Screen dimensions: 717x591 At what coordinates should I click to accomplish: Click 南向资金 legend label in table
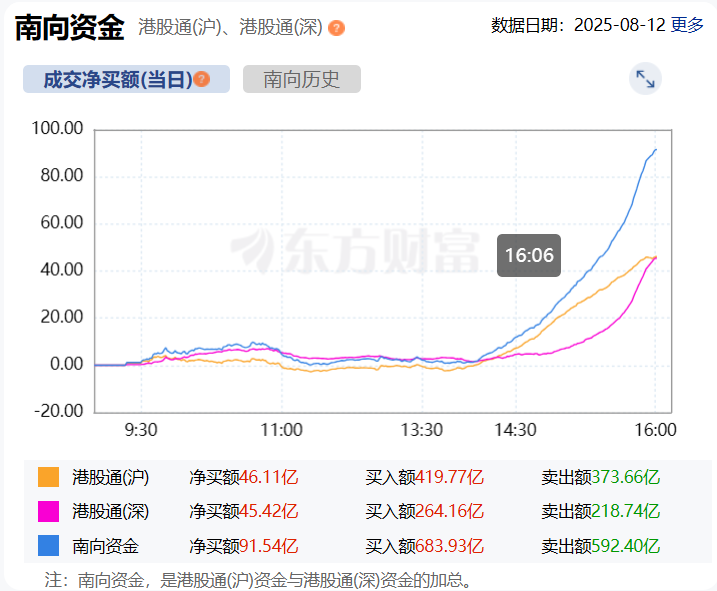[x=106, y=546]
